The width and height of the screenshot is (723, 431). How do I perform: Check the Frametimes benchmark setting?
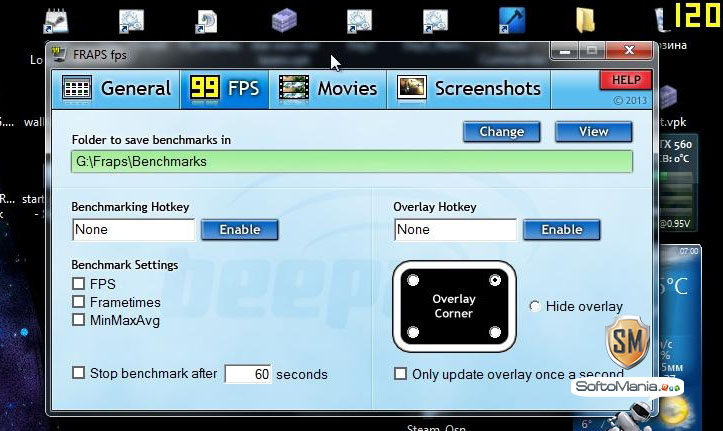click(79, 302)
